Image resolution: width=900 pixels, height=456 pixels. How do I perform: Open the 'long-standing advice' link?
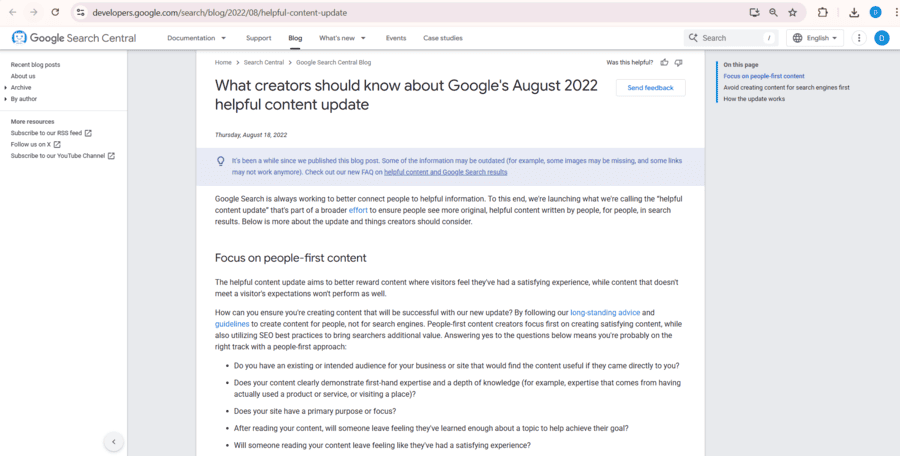[x=605, y=312]
